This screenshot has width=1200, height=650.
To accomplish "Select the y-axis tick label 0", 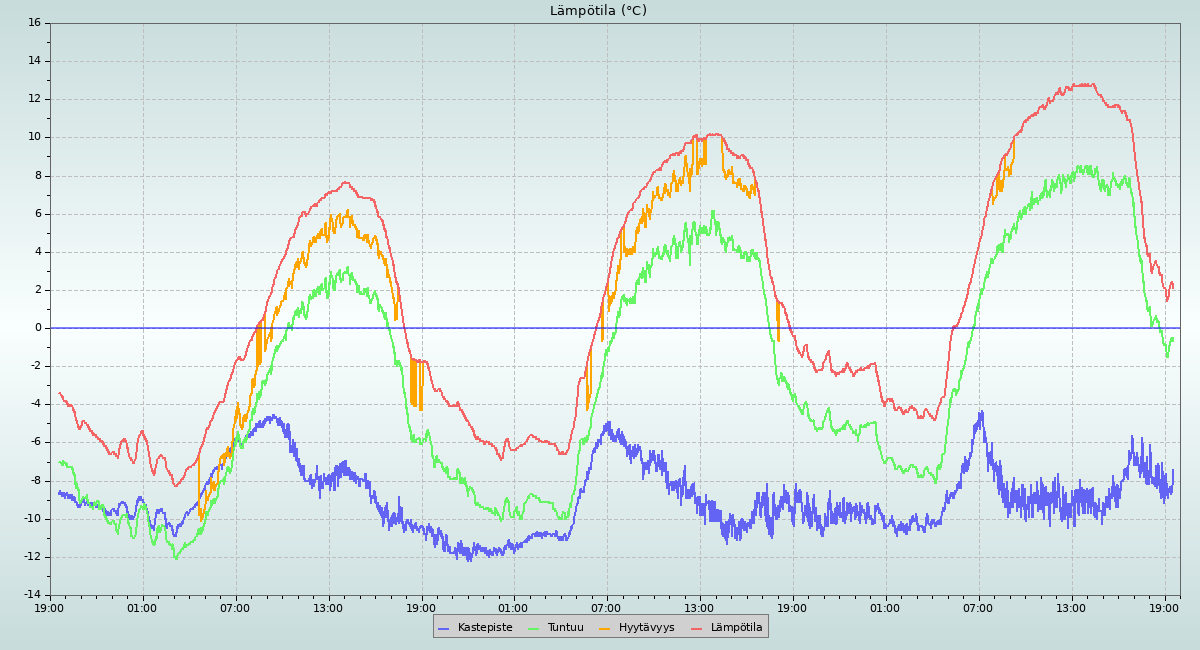I will [38, 328].
